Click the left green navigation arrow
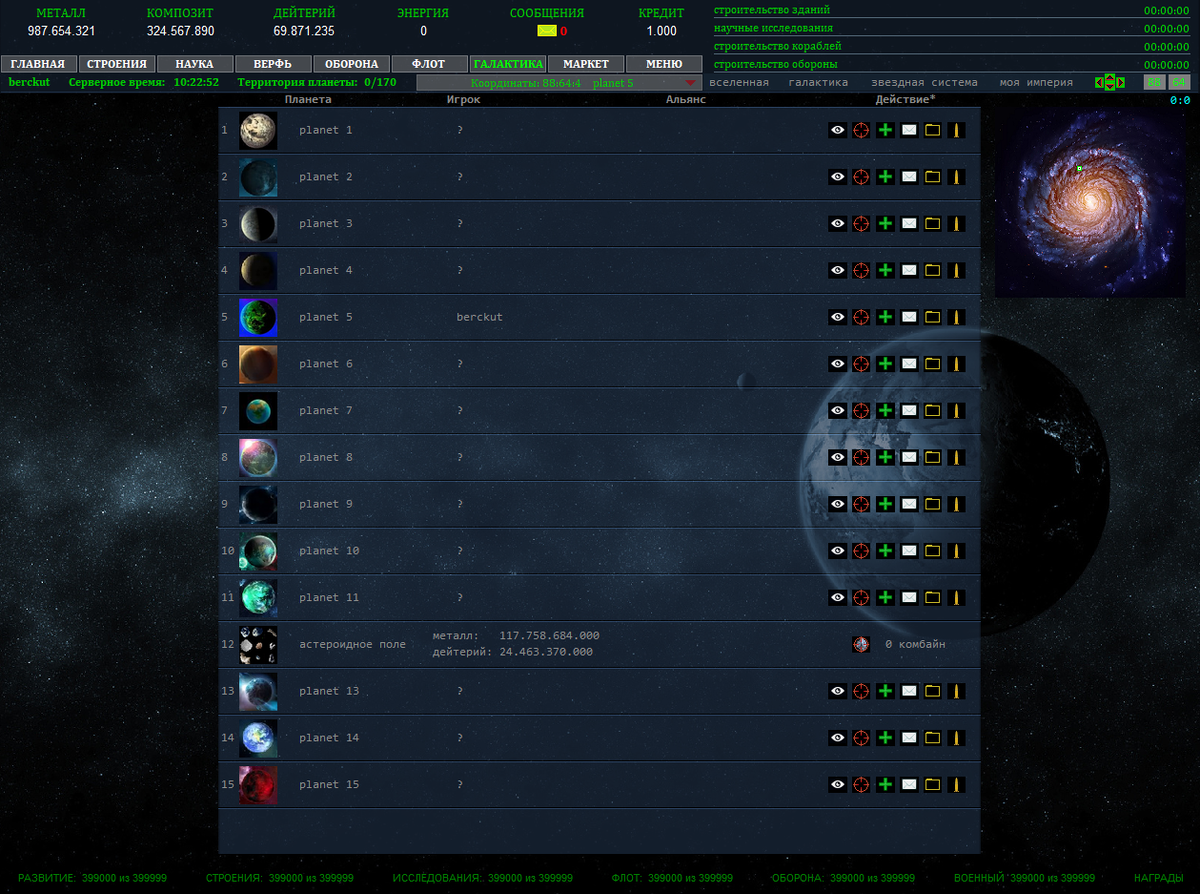This screenshot has width=1200, height=894. pyautogui.click(x=1099, y=82)
